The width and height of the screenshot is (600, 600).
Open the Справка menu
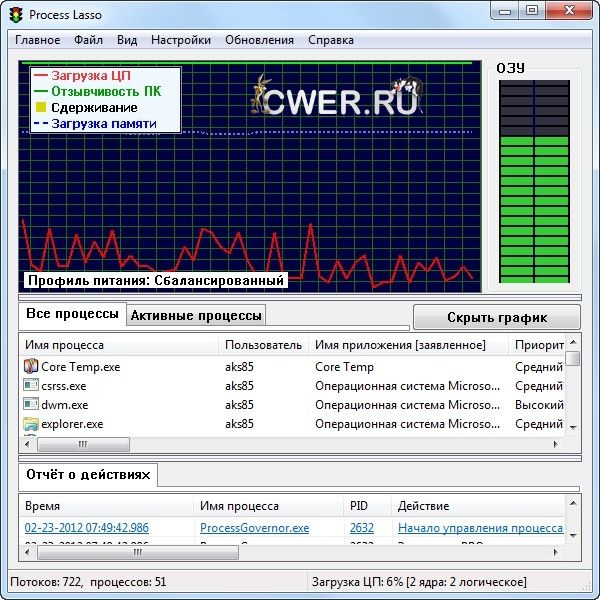(331, 40)
